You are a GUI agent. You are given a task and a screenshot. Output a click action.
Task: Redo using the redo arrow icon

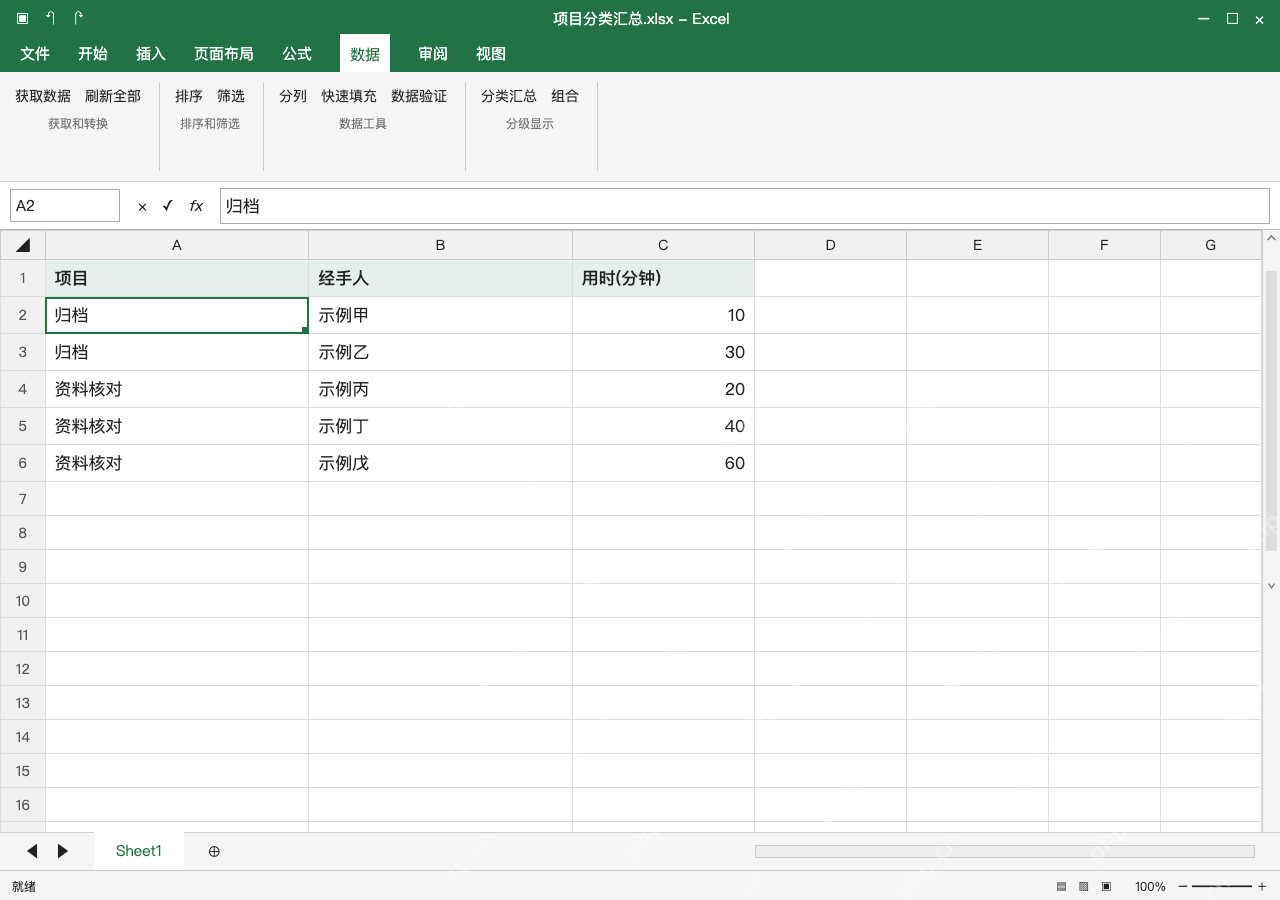[x=79, y=18]
